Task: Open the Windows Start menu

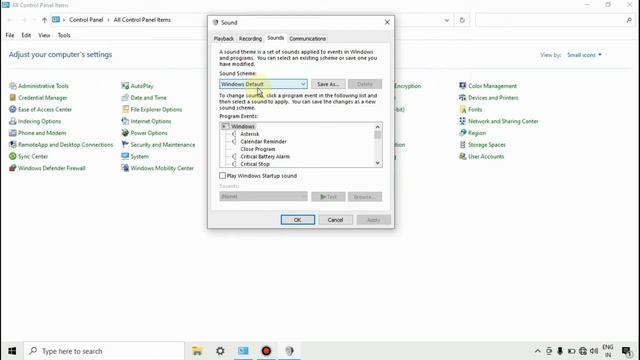Action: 12,351
